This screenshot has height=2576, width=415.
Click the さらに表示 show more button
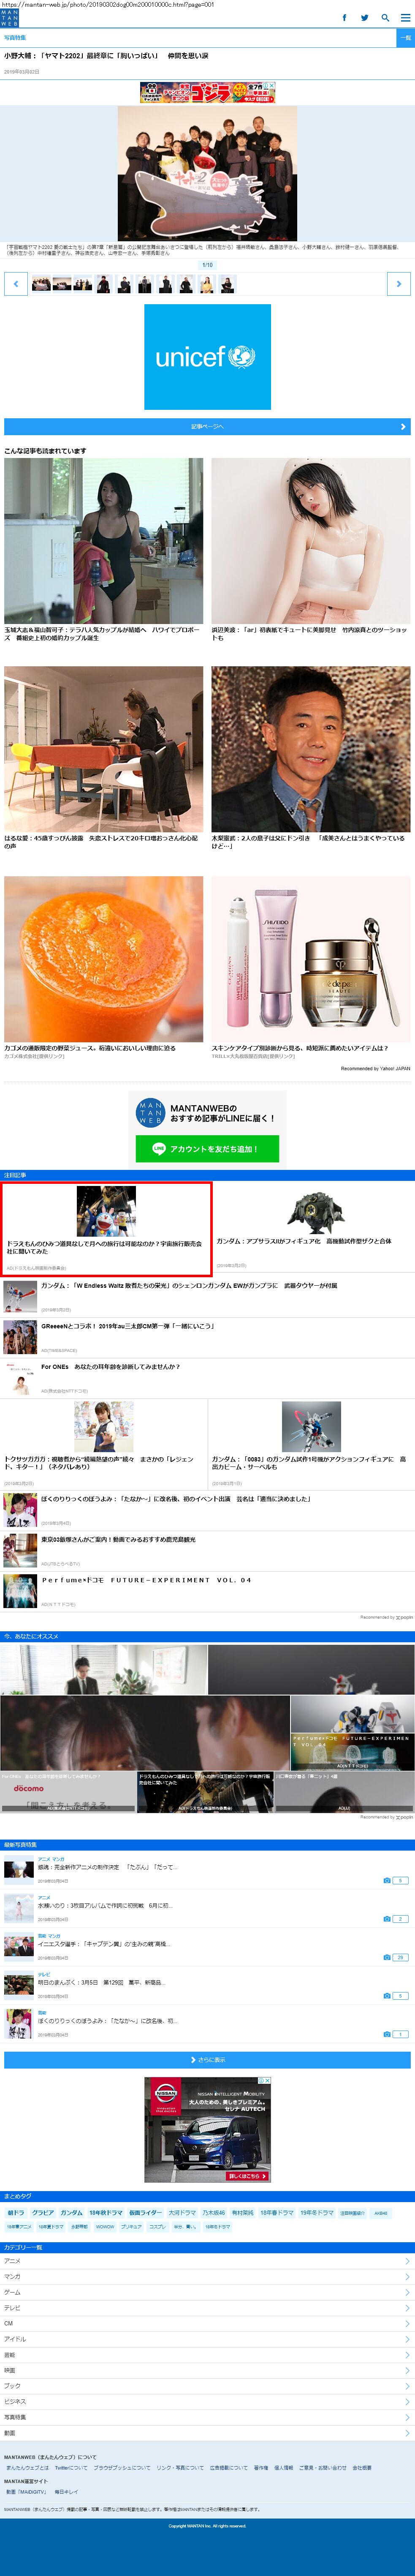click(x=207, y=2060)
